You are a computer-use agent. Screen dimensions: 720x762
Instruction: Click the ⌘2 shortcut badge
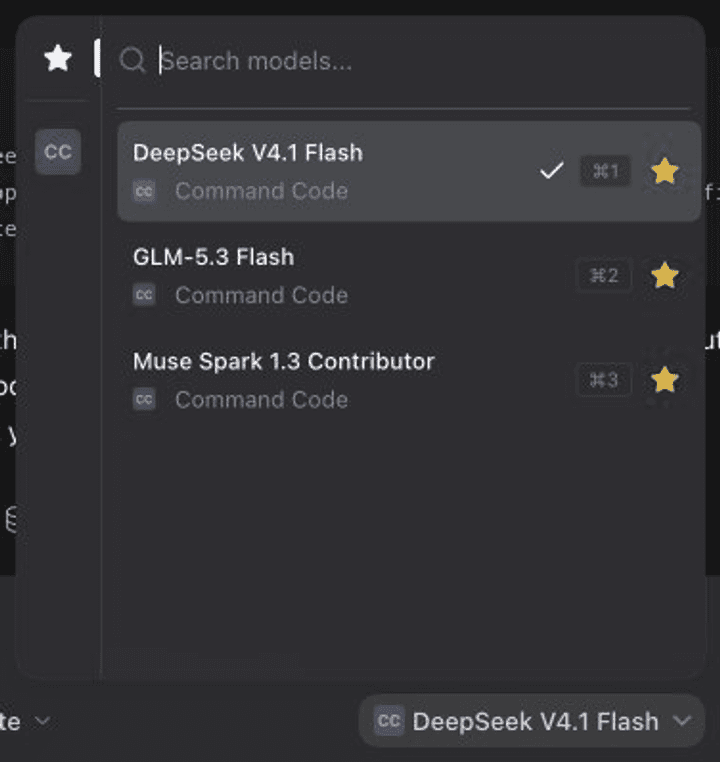click(x=604, y=276)
